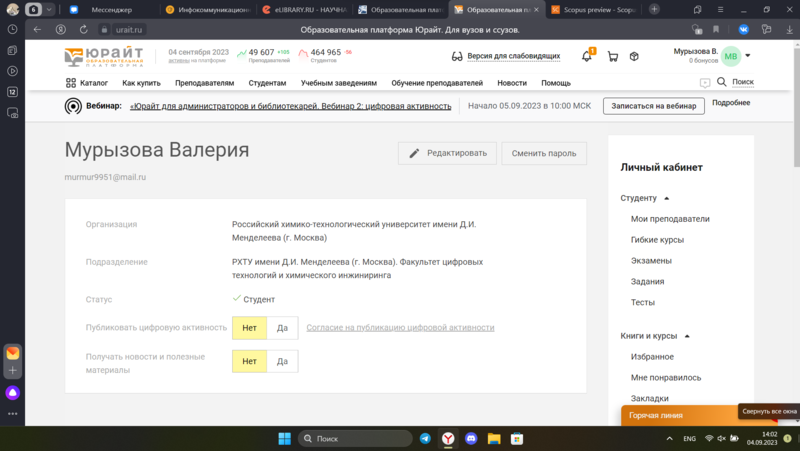Open the Студентам menu
This screenshot has height=451, width=800.
coord(267,83)
